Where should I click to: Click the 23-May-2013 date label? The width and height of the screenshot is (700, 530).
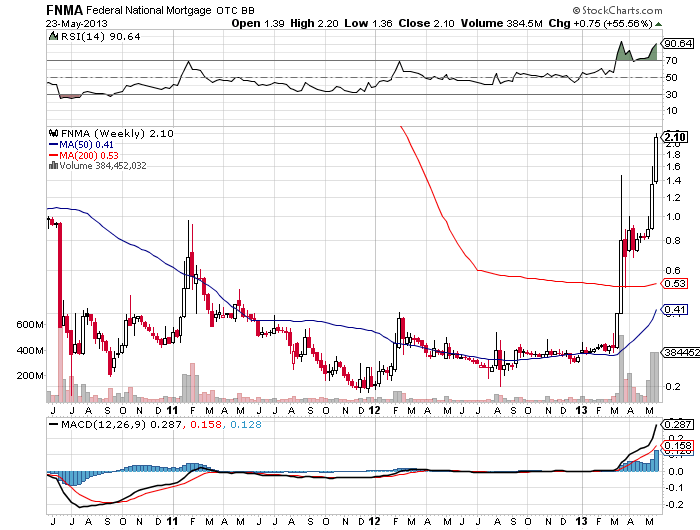point(76,24)
